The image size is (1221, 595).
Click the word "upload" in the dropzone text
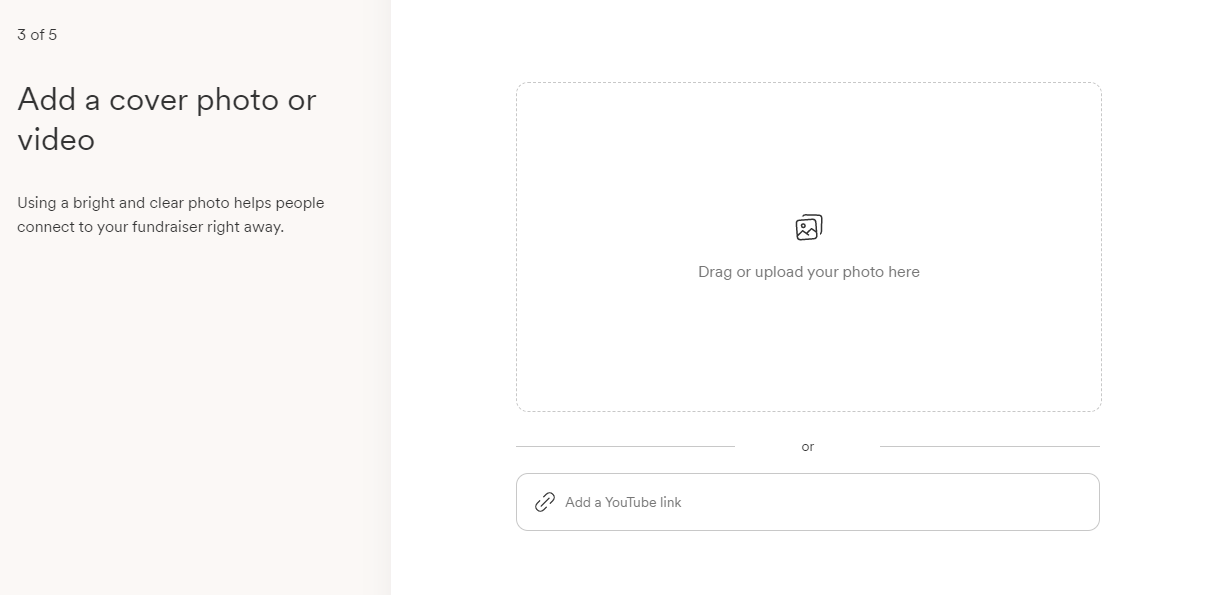coord(781,272)
